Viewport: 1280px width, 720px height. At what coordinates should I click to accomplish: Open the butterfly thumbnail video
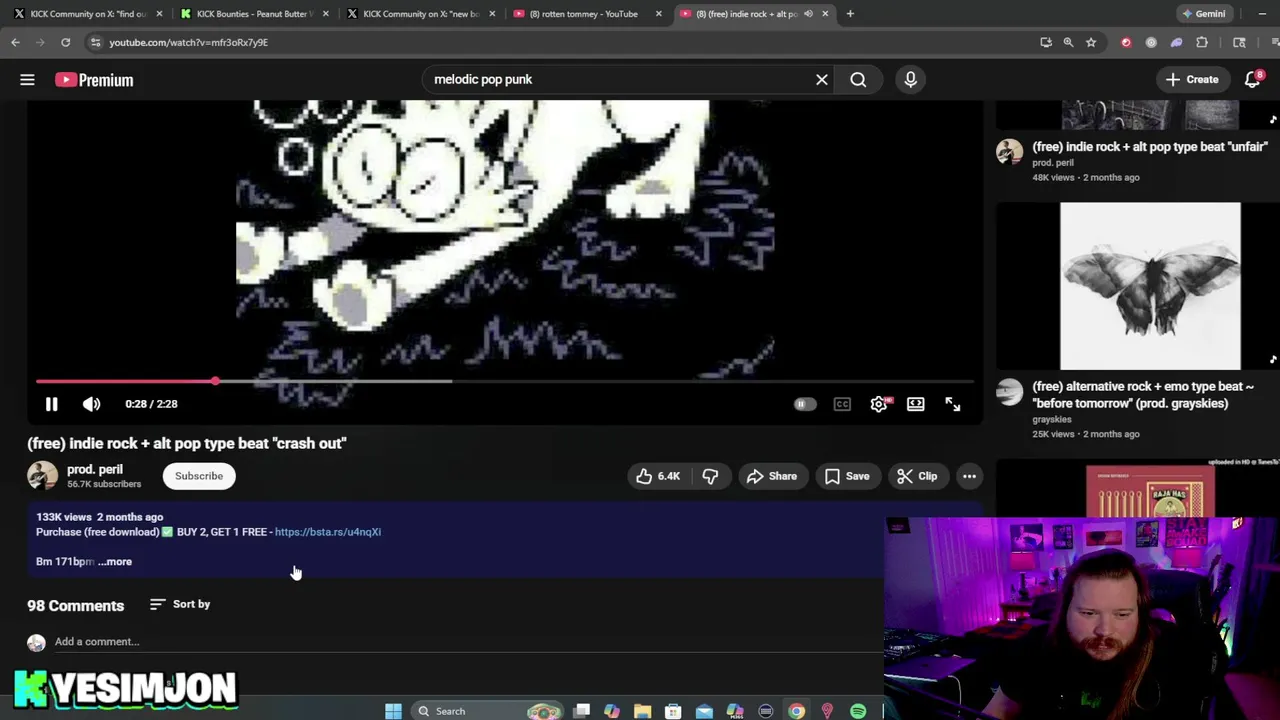pos(1150,286)
